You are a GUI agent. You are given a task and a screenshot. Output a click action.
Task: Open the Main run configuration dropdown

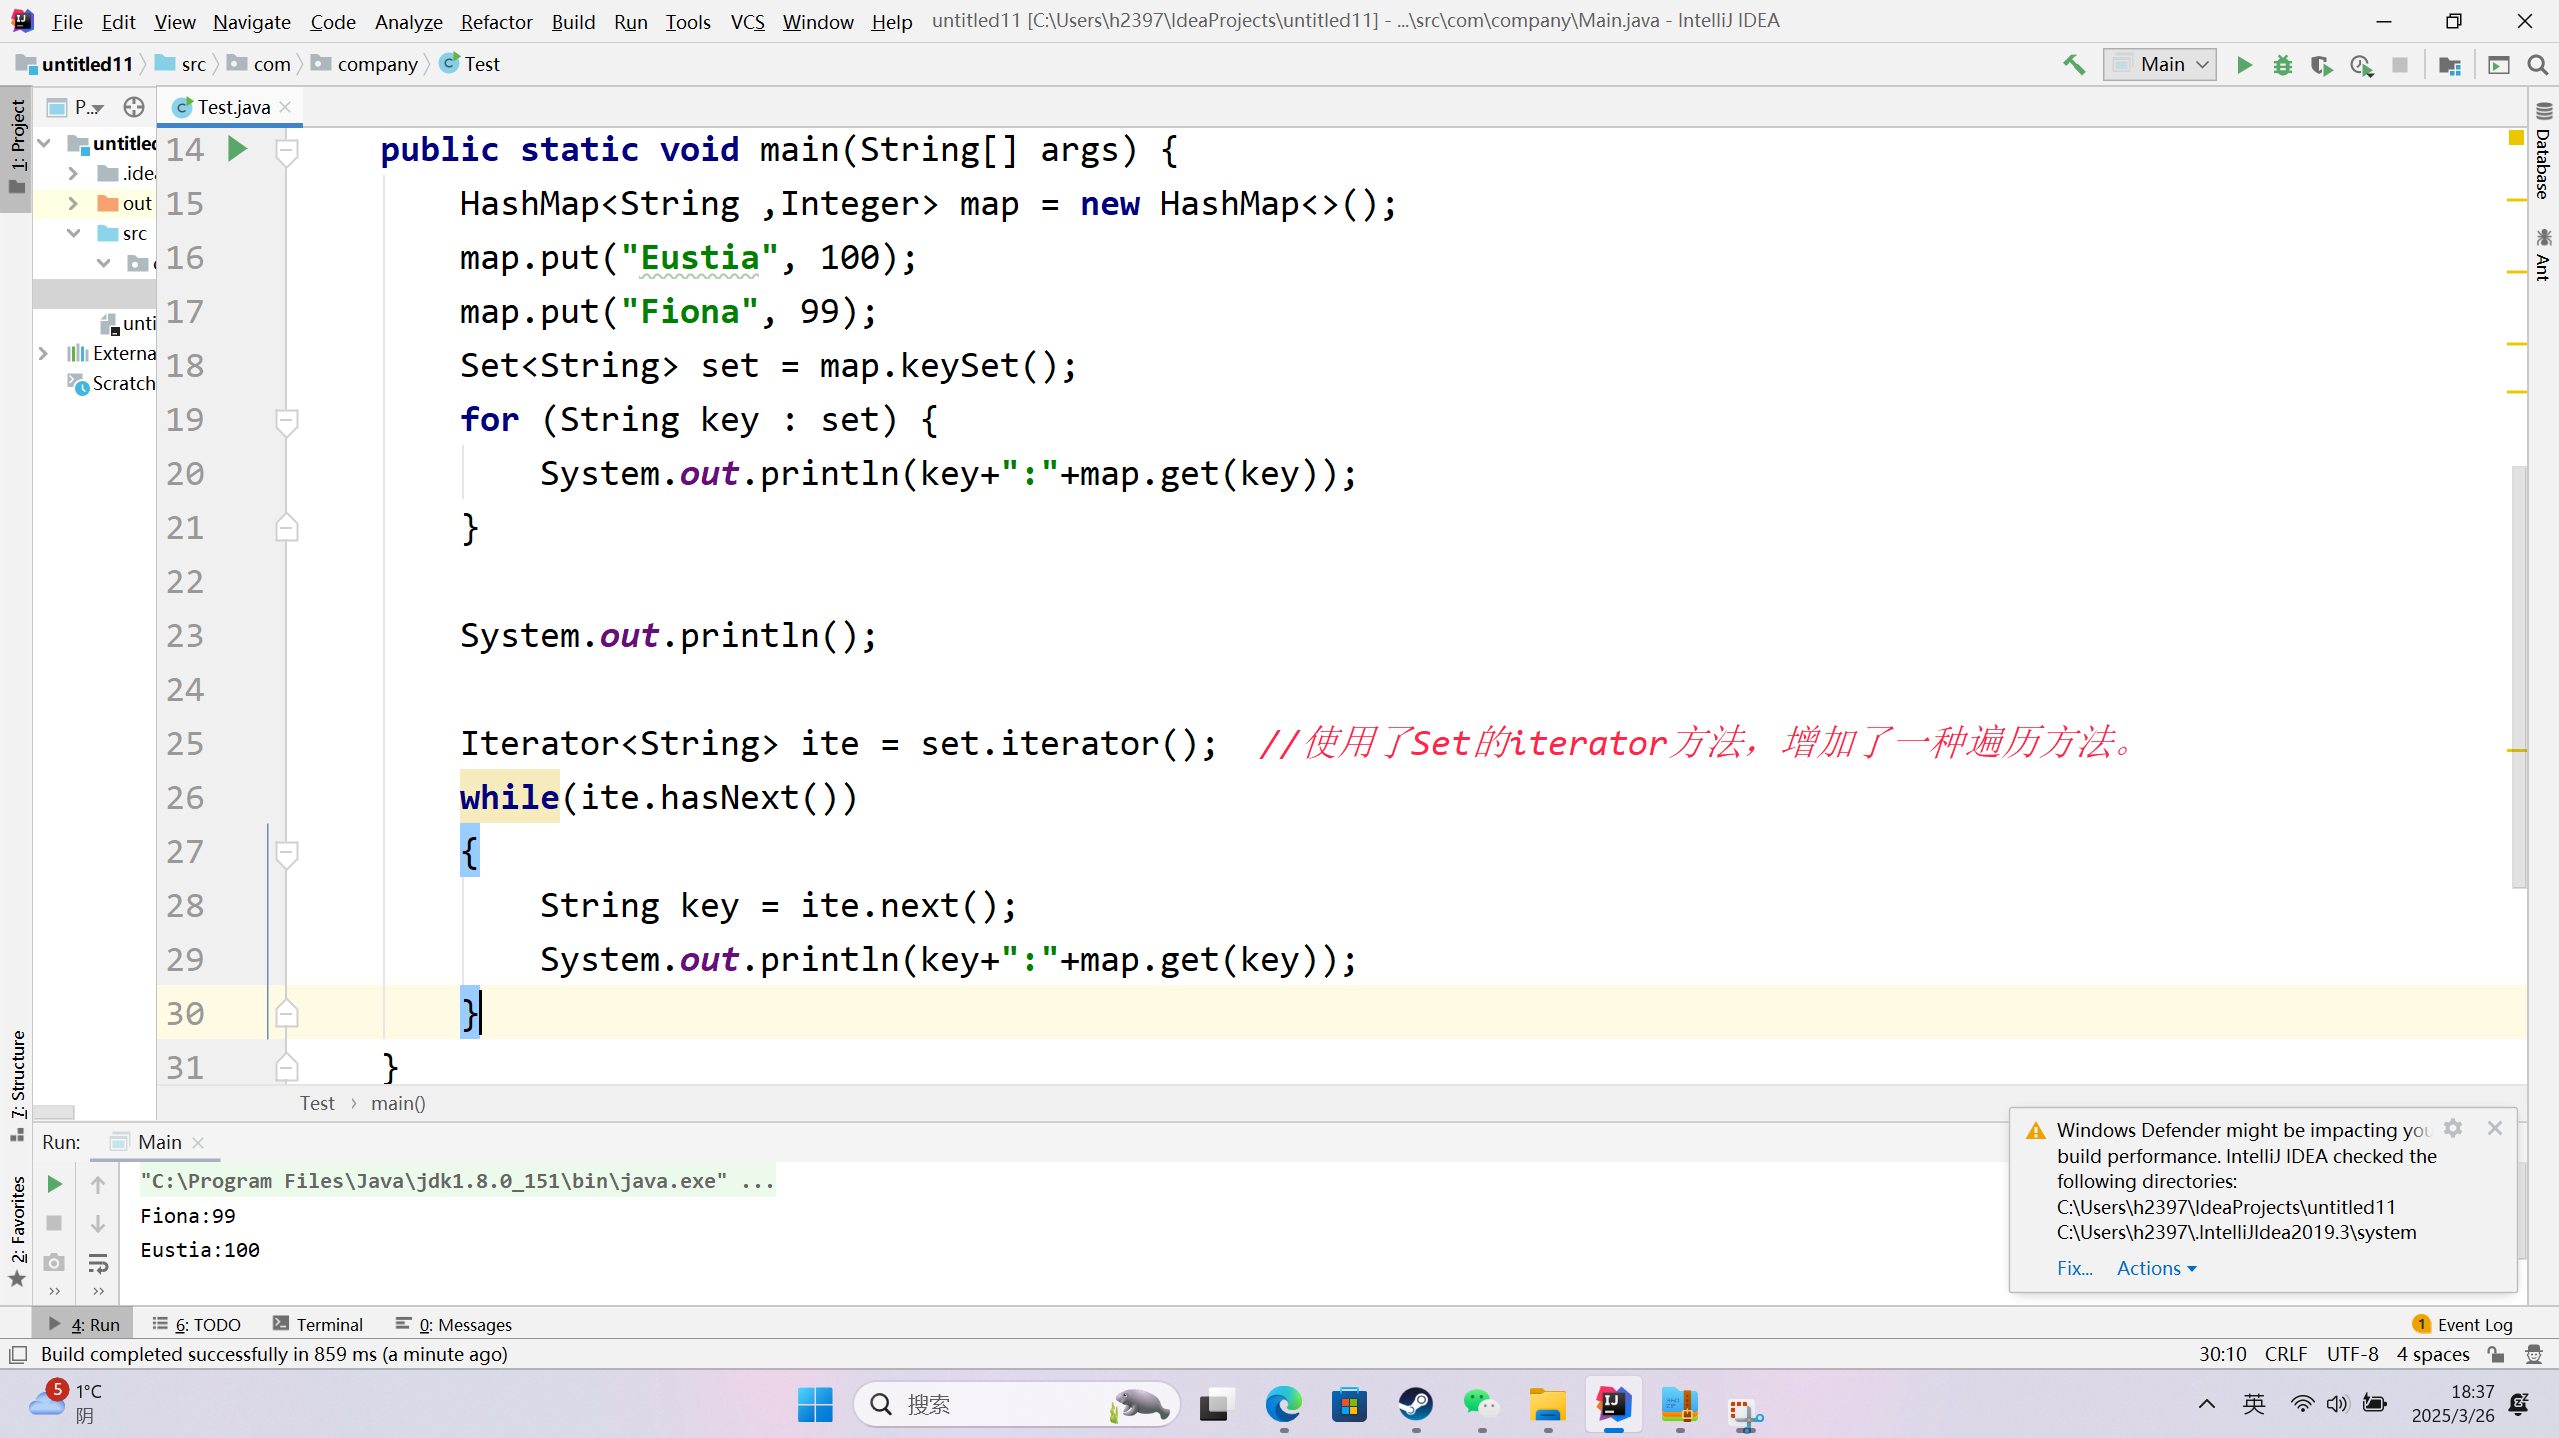pos(2160,65)
